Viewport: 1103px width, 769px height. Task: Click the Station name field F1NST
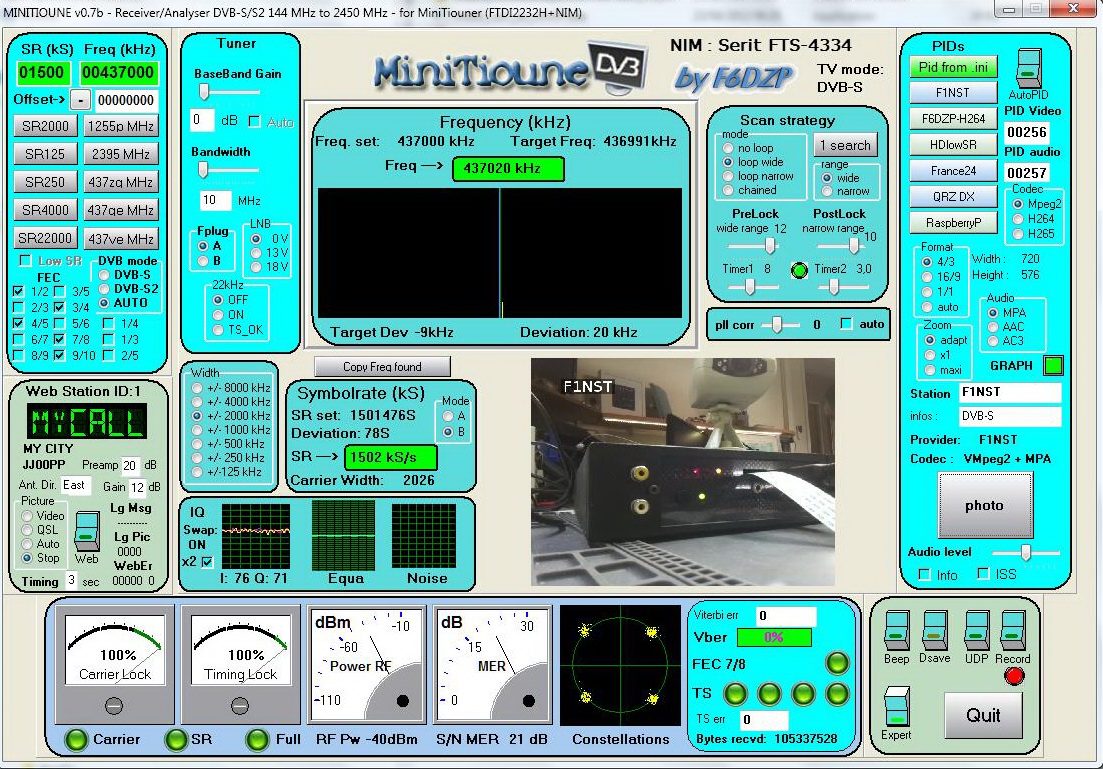pos(1010,393)
